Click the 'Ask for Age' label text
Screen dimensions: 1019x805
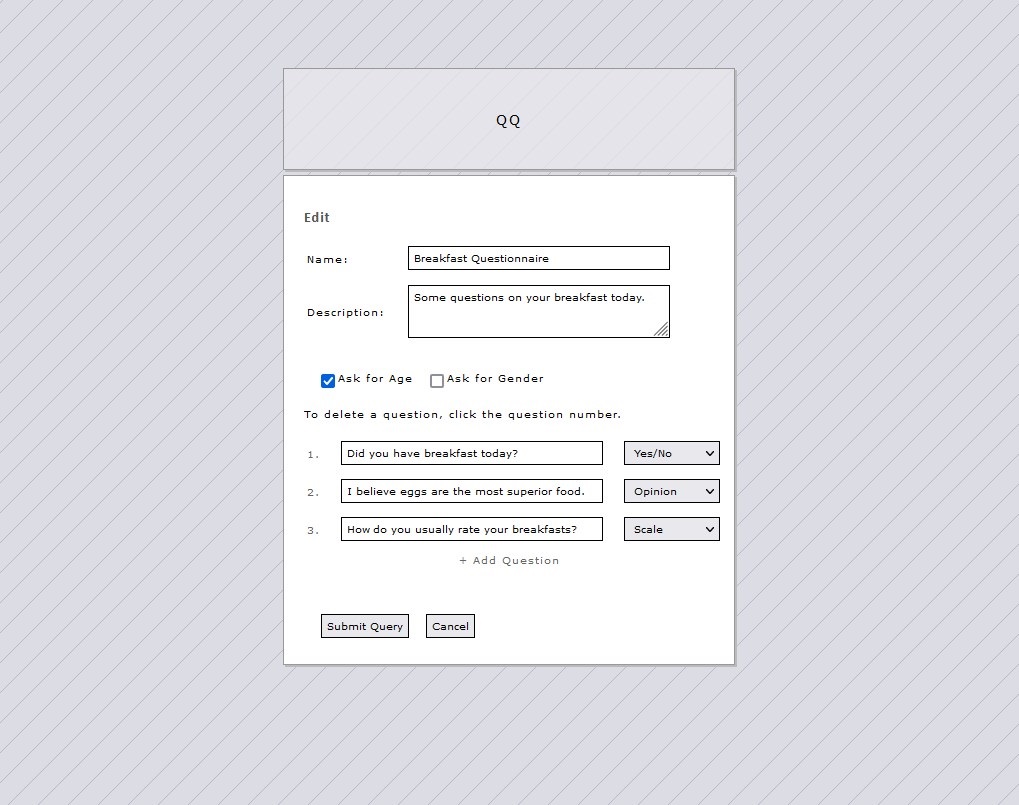(375, 379)
